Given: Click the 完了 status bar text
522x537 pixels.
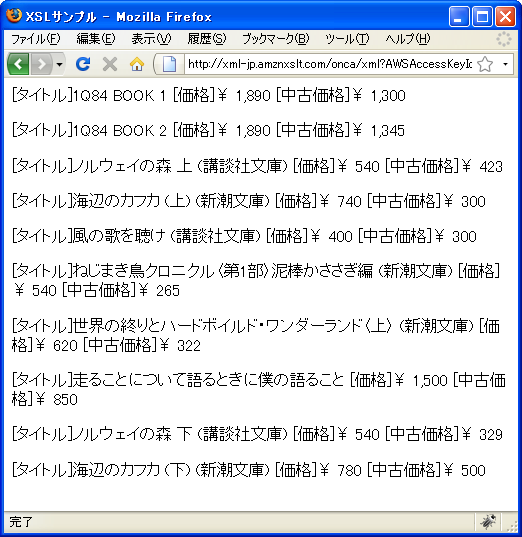Looking at the screenshot, I should 21,522.
